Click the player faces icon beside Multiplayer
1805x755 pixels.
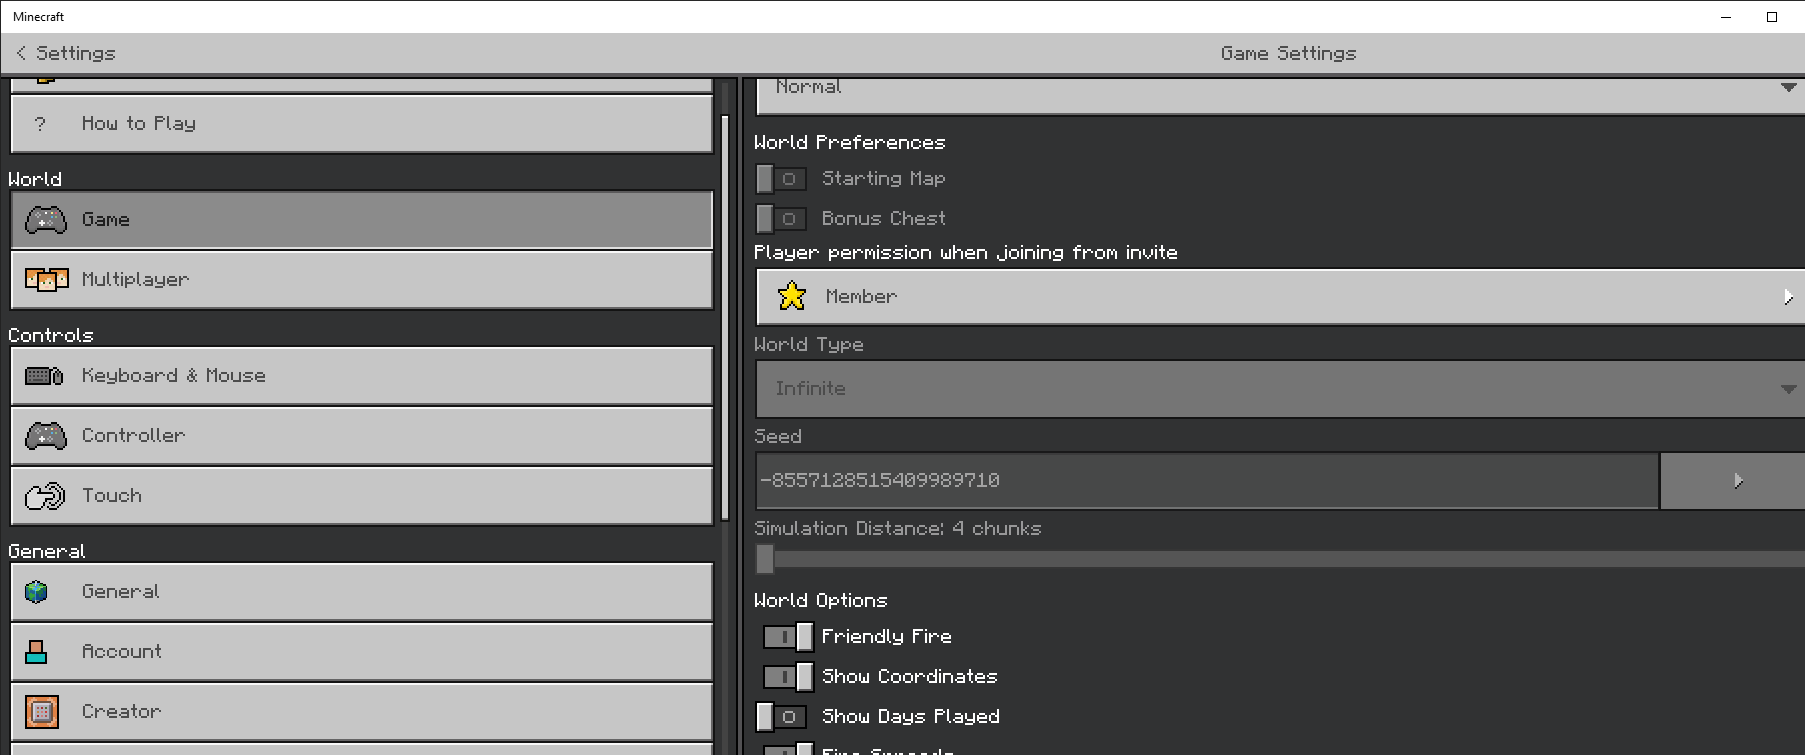pyautogui.click(x=46, y=280)
